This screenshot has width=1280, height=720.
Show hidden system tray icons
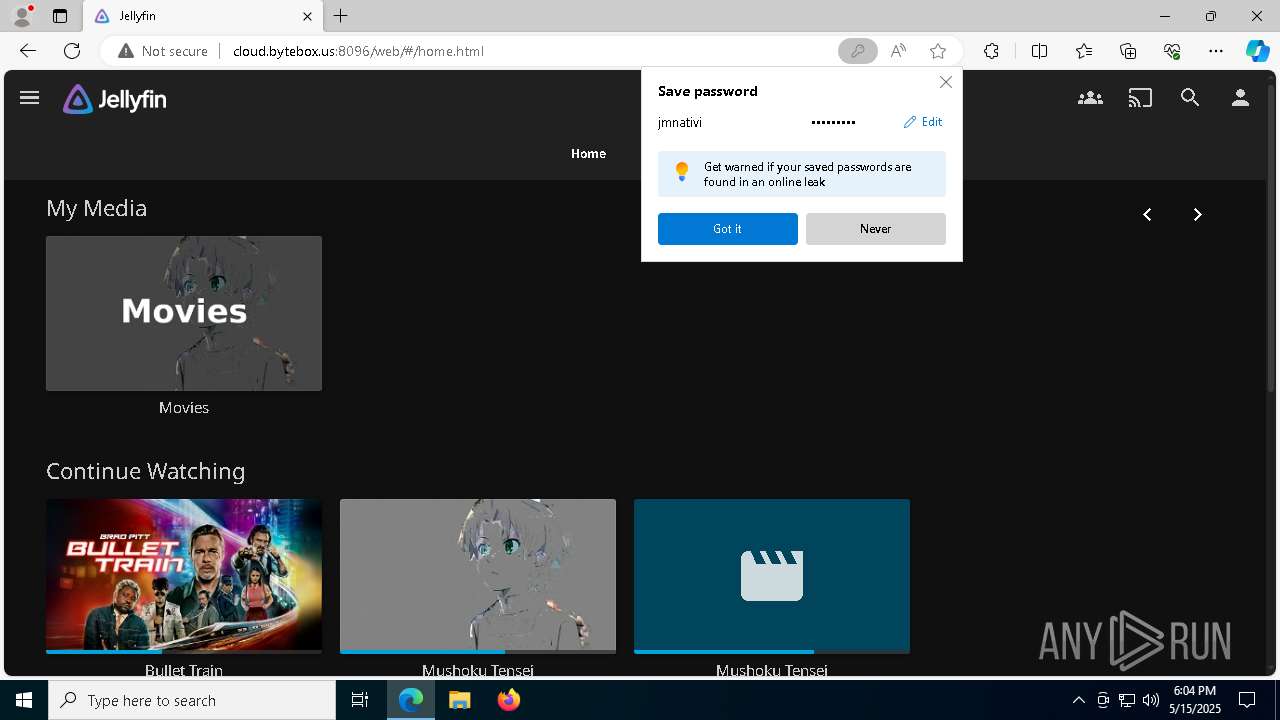click(x=1079, y=700)
